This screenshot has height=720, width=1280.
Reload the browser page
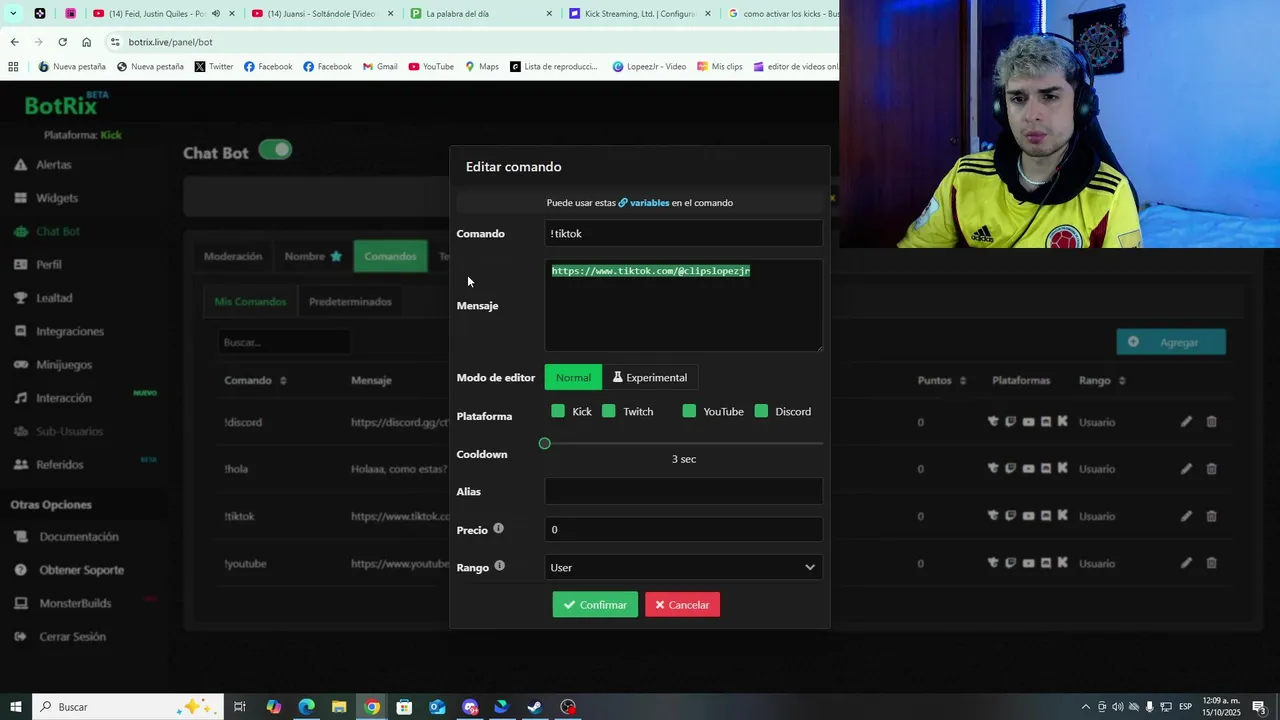tap(62, 42)
